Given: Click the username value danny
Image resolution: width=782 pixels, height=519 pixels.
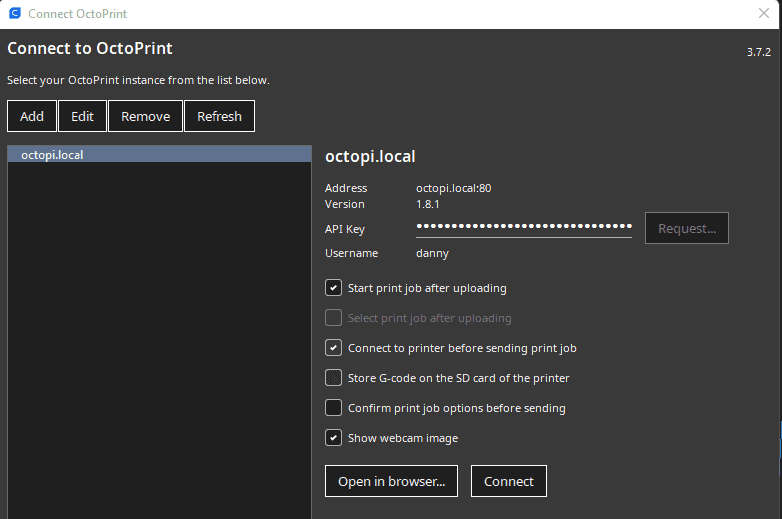Looking at the screenshot, I should point(432,253).
